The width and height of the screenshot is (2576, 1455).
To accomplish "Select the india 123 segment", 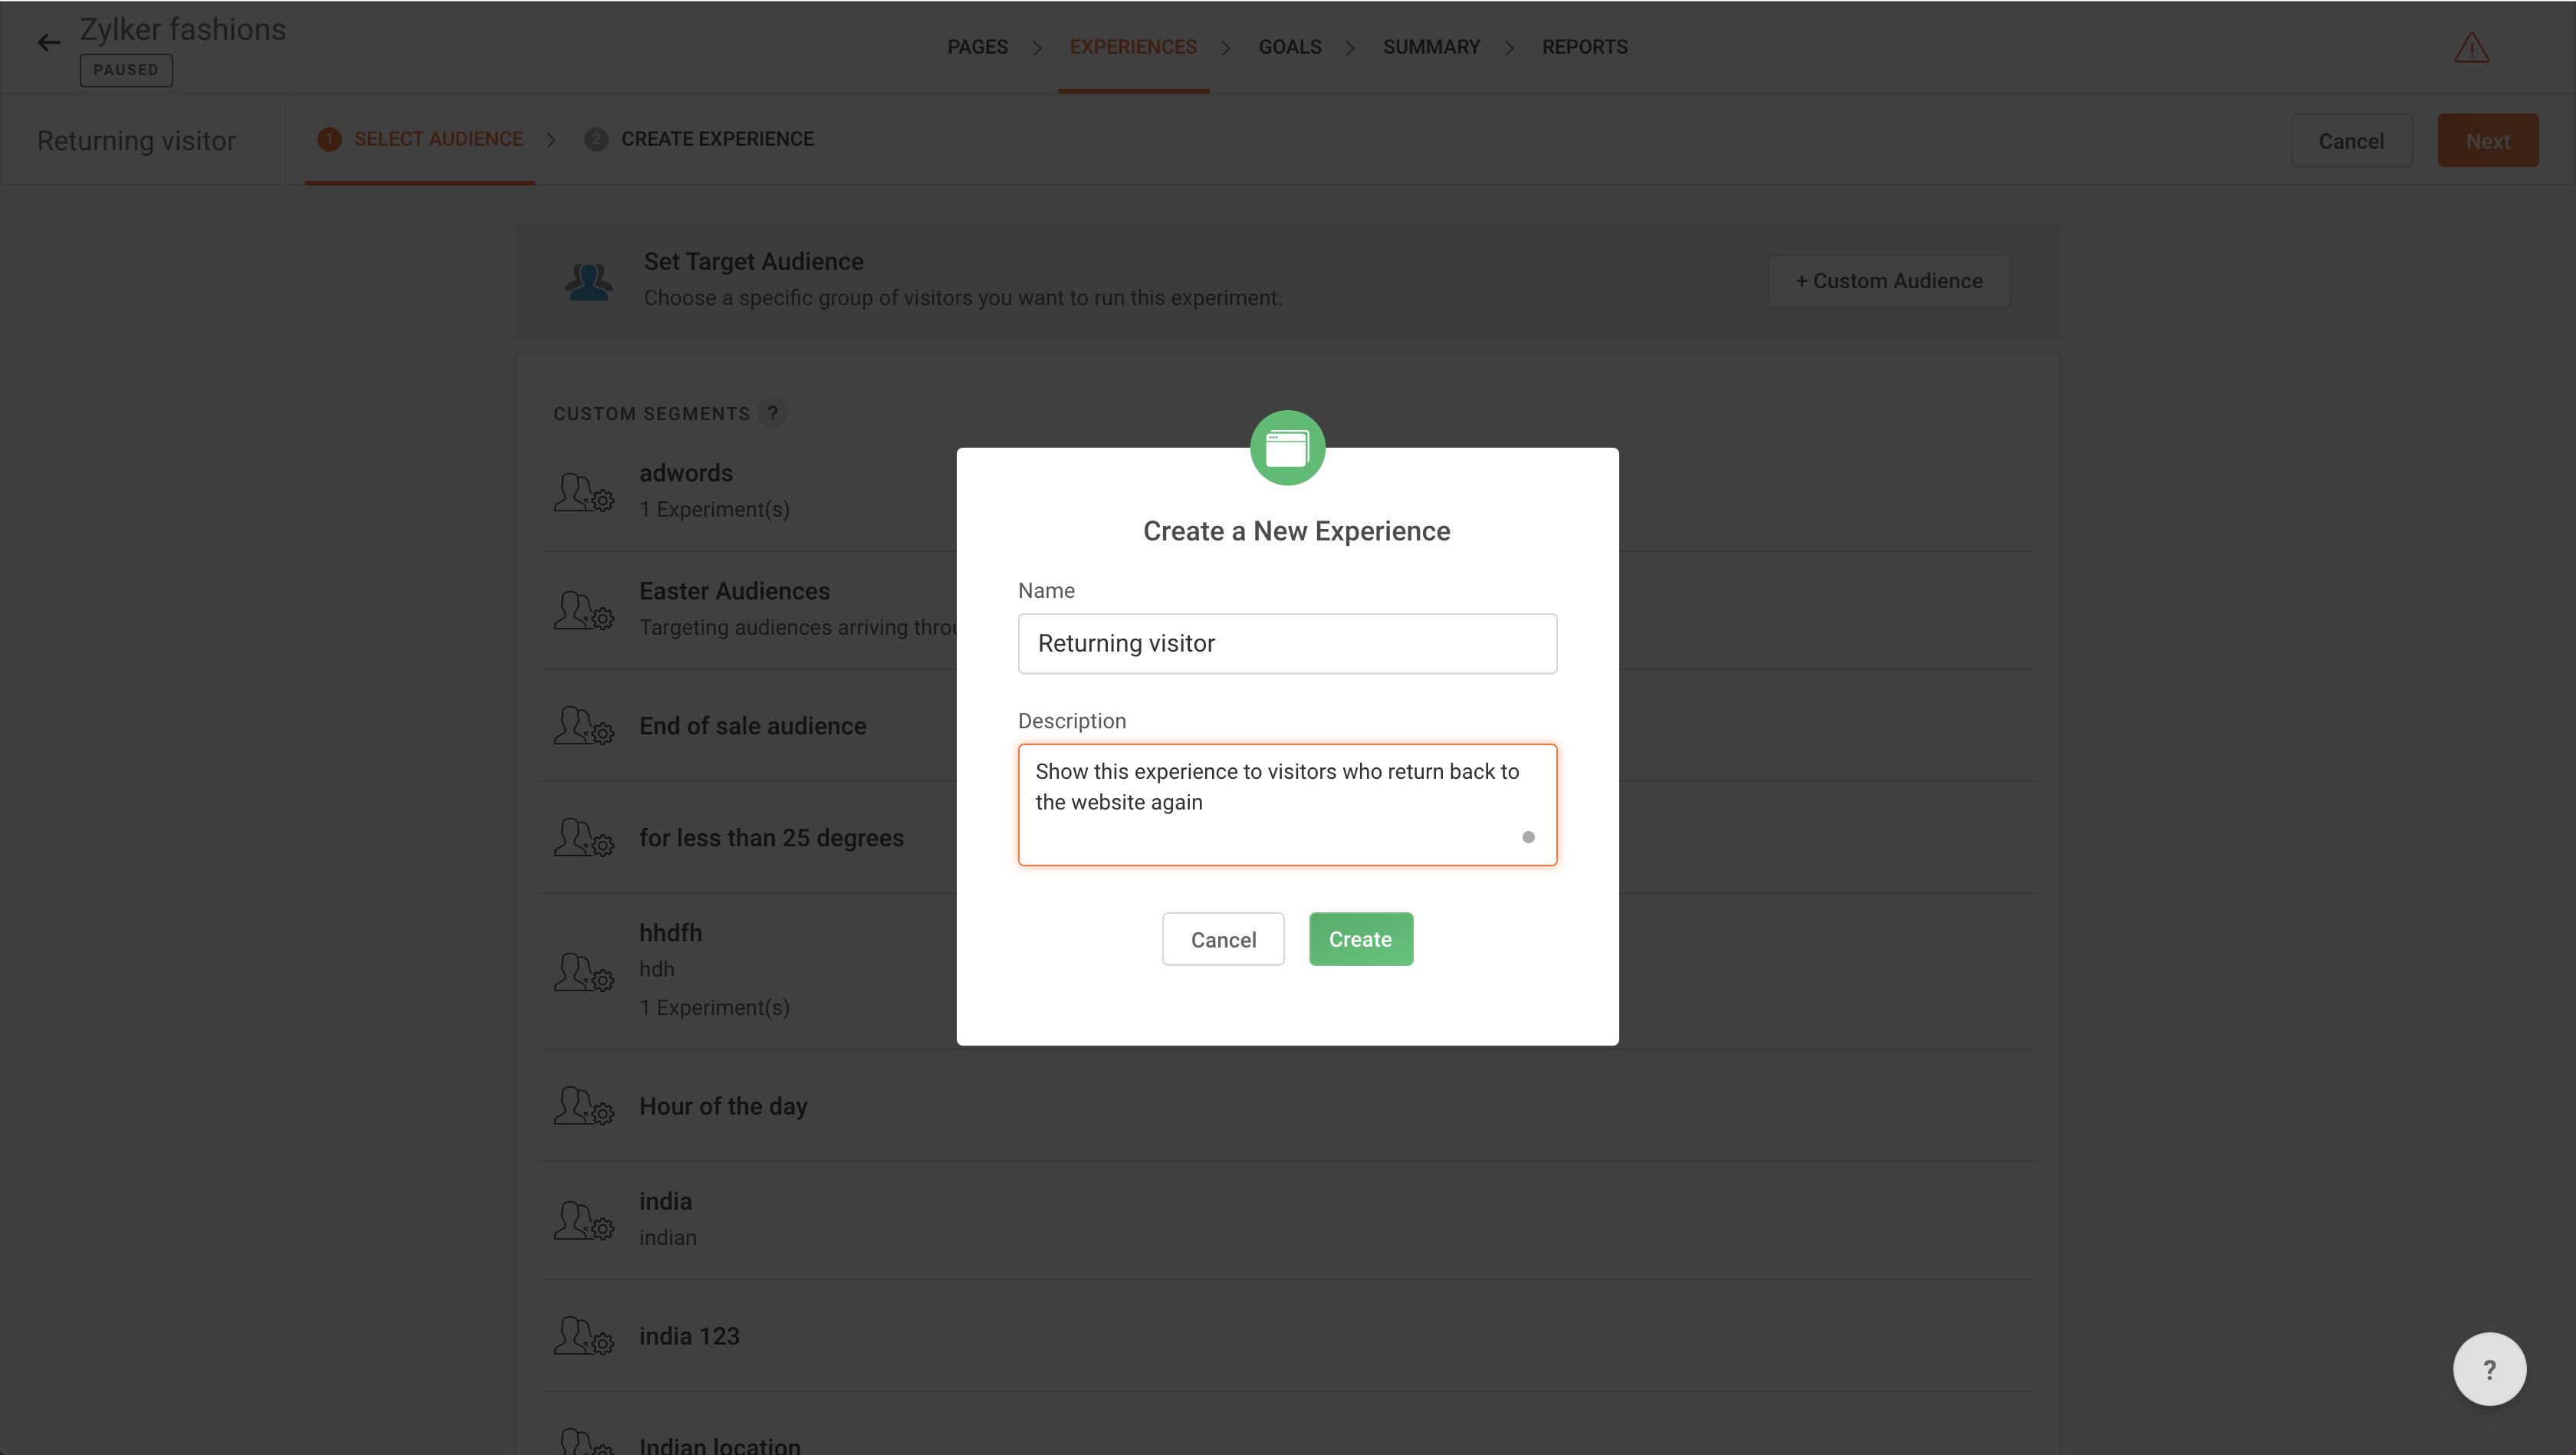I will pos(1288,1335).
